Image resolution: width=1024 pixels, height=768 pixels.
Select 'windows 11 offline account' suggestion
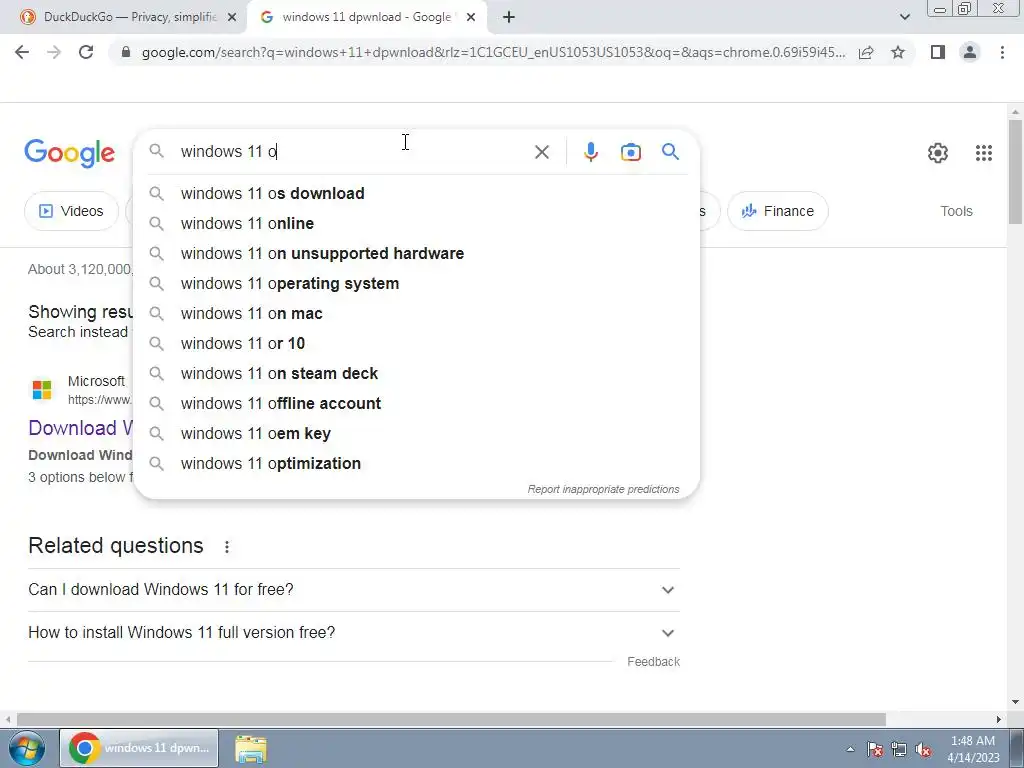pyautogui.click(x=416, y=404)
